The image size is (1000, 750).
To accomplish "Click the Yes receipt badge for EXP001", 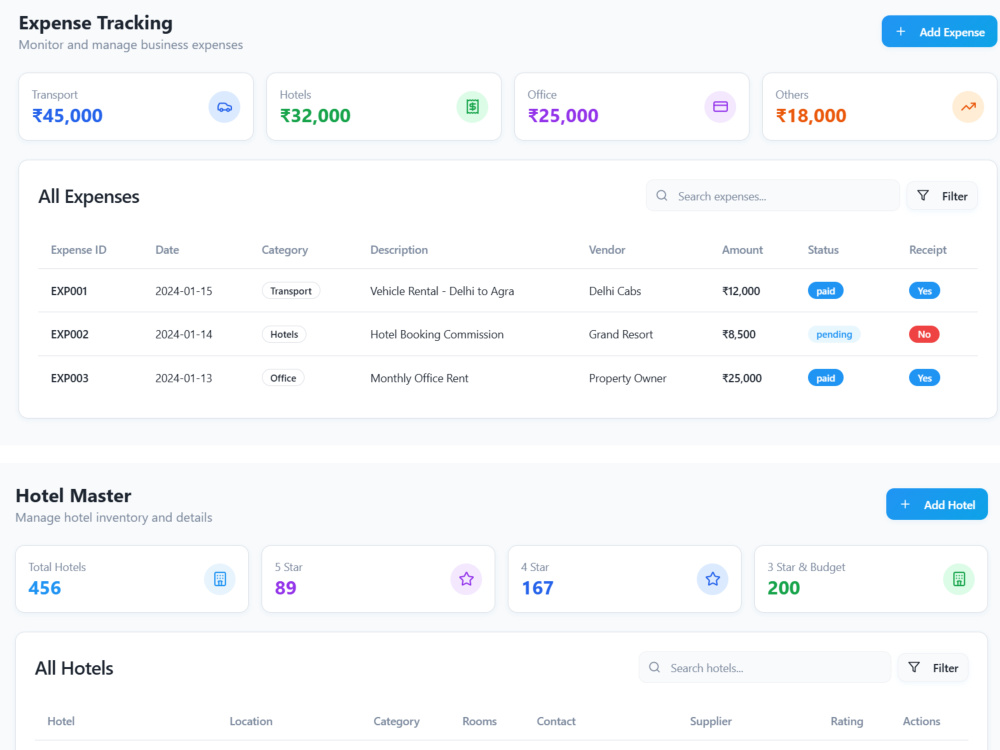I will point(924,291).
